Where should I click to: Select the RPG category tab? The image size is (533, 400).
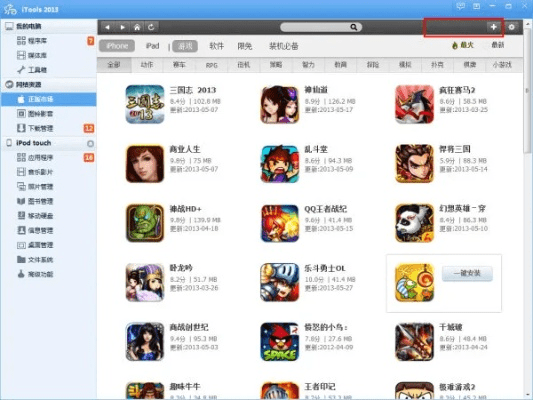(x=211, y=65)
